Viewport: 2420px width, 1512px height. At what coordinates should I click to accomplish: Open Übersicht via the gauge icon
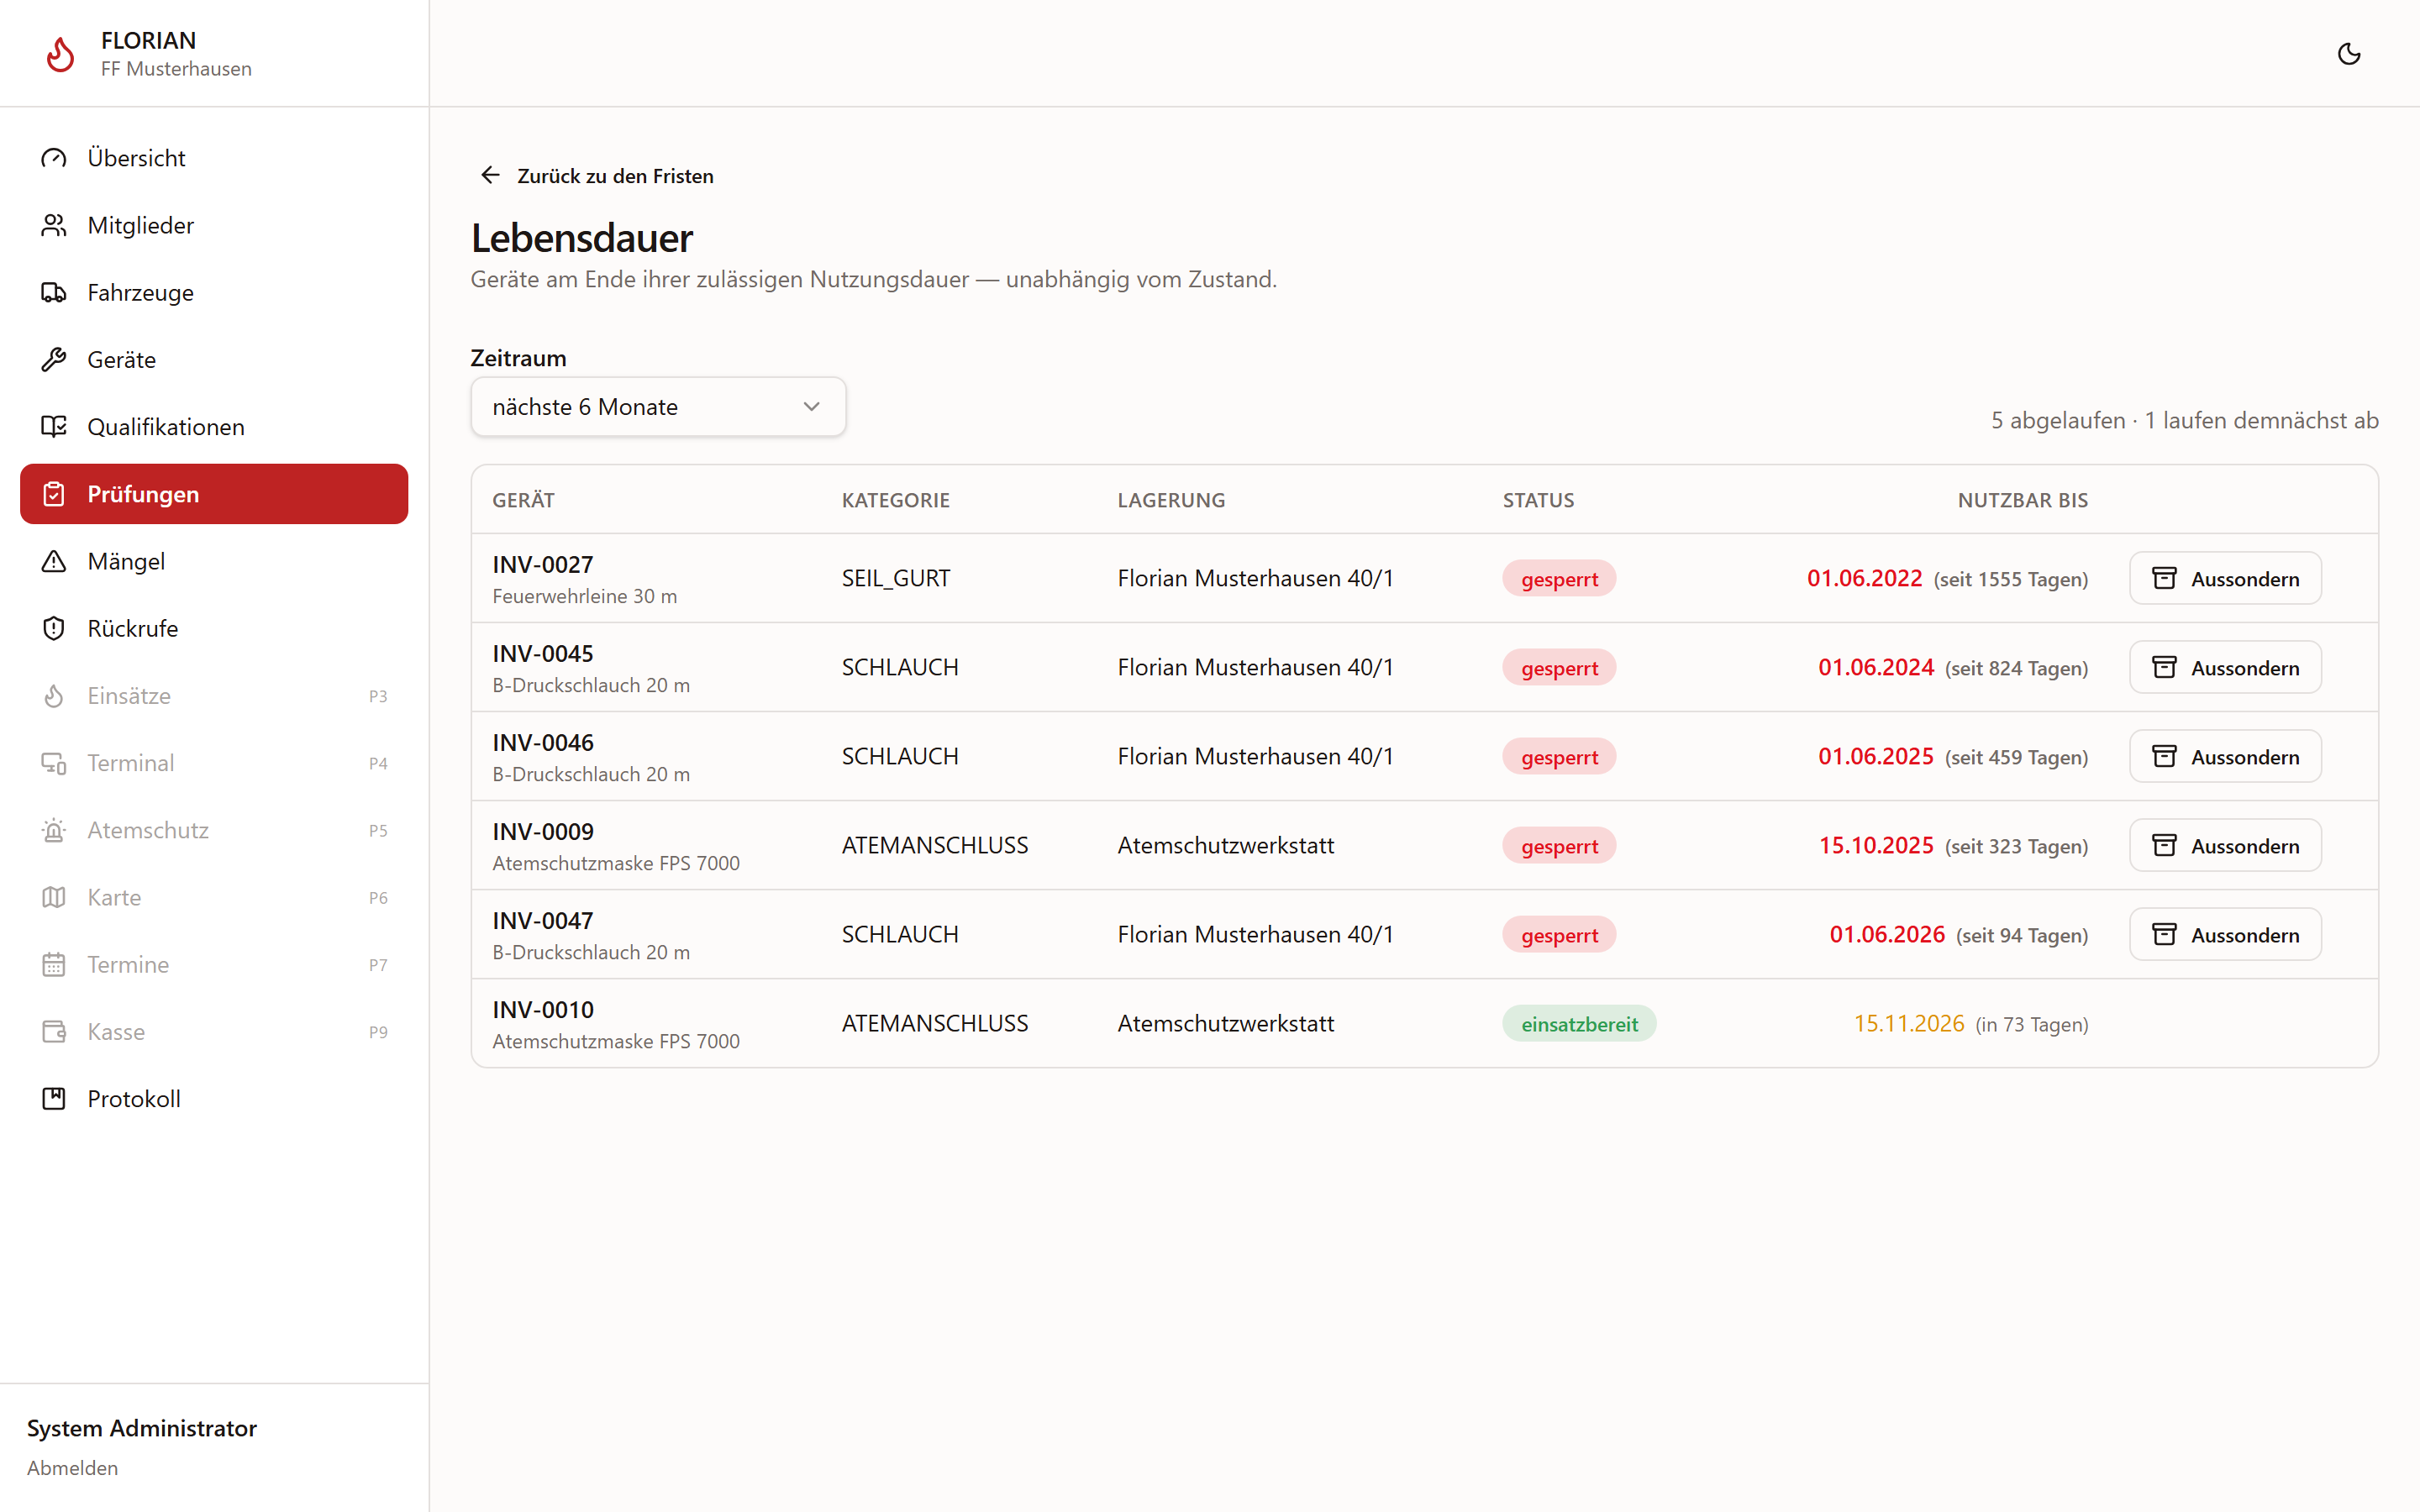(54, 158)
